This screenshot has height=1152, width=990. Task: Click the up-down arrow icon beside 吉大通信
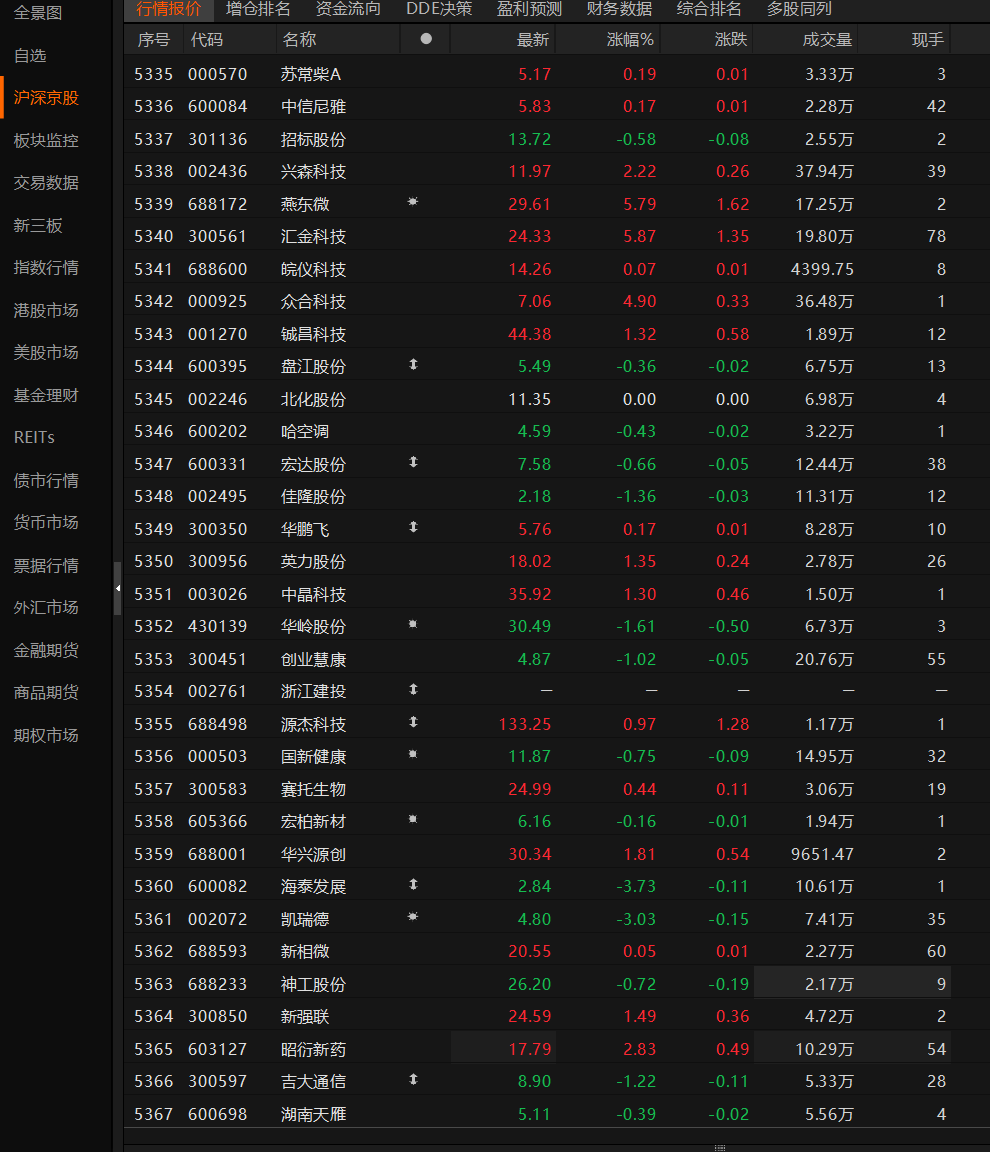(413, 1079)
